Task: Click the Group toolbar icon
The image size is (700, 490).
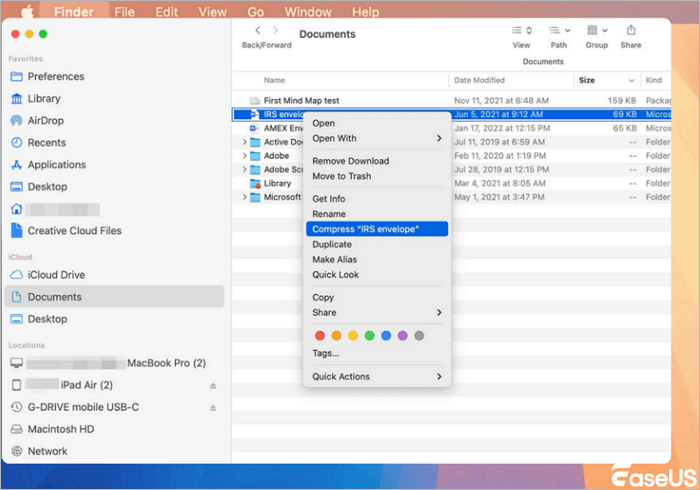Action: point(596,31)
